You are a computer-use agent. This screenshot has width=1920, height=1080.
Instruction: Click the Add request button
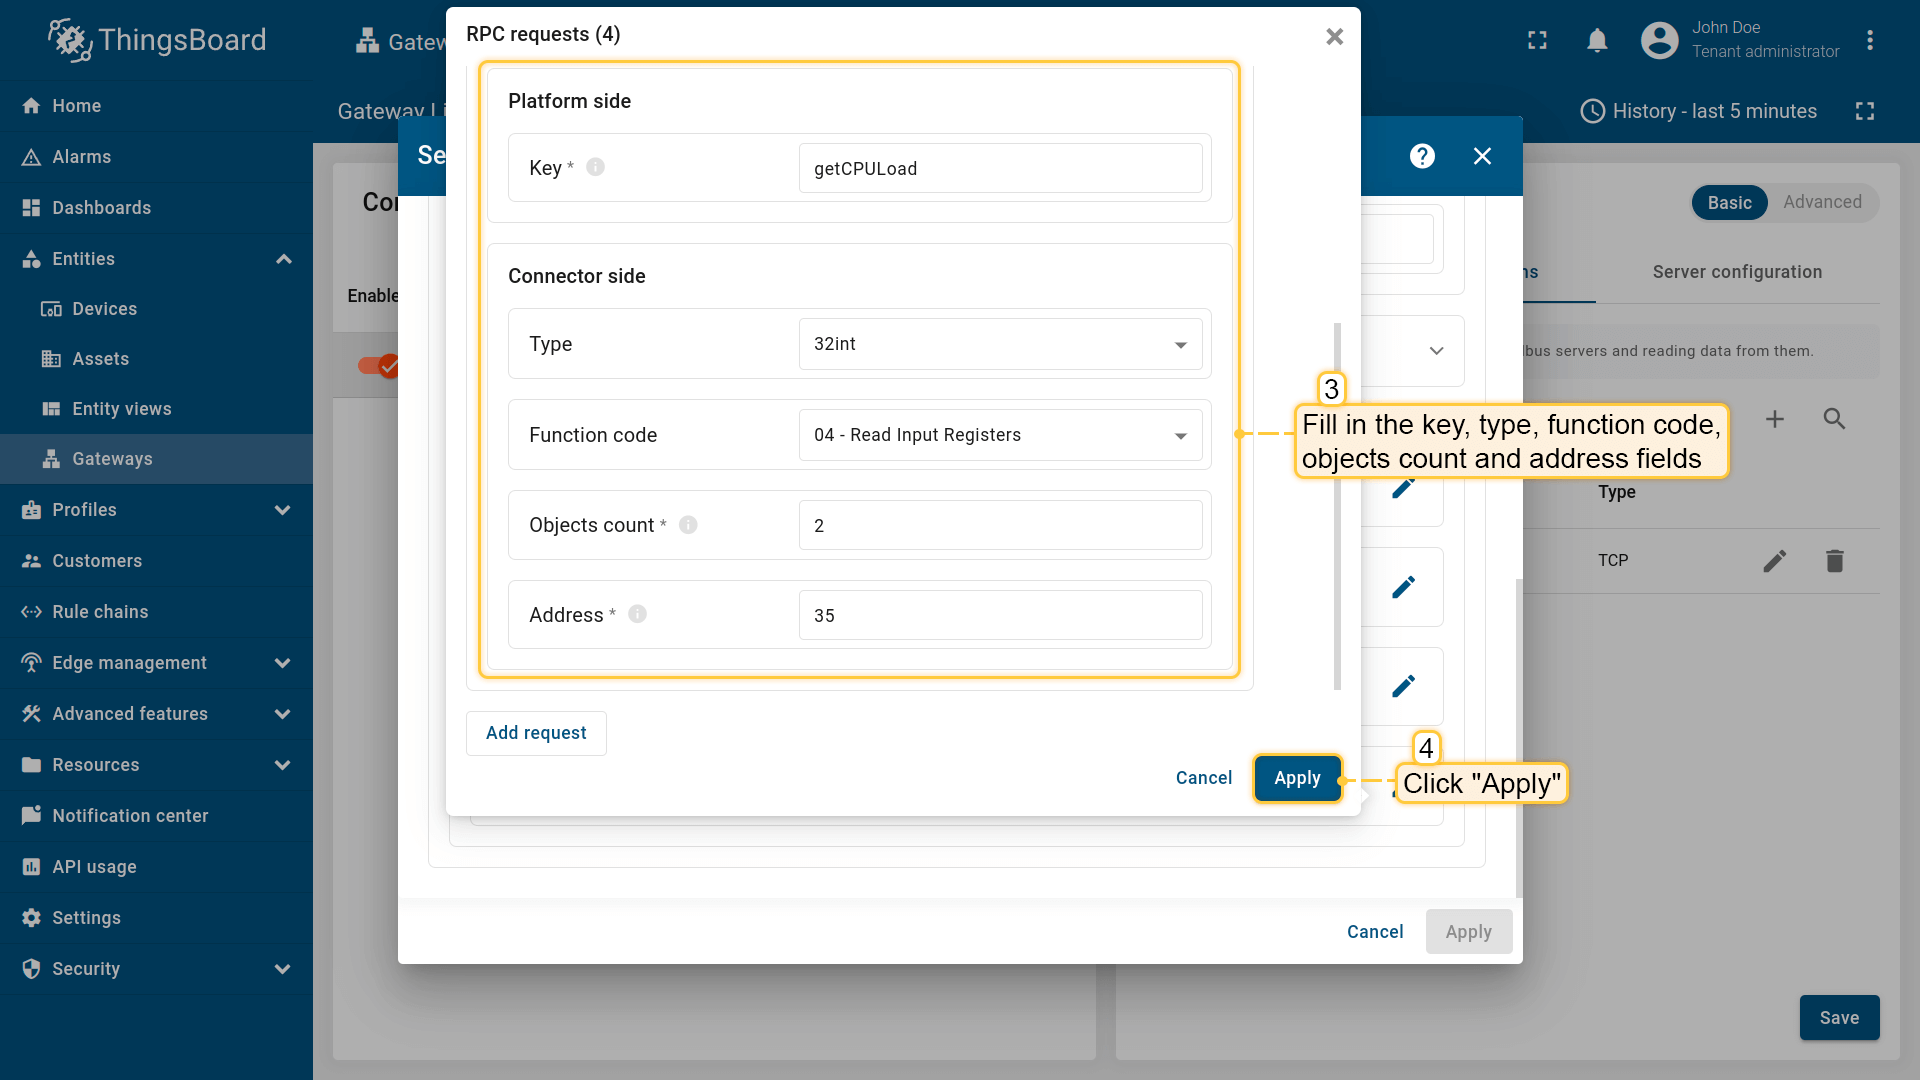pyautogui.click(x=536, y=733)
